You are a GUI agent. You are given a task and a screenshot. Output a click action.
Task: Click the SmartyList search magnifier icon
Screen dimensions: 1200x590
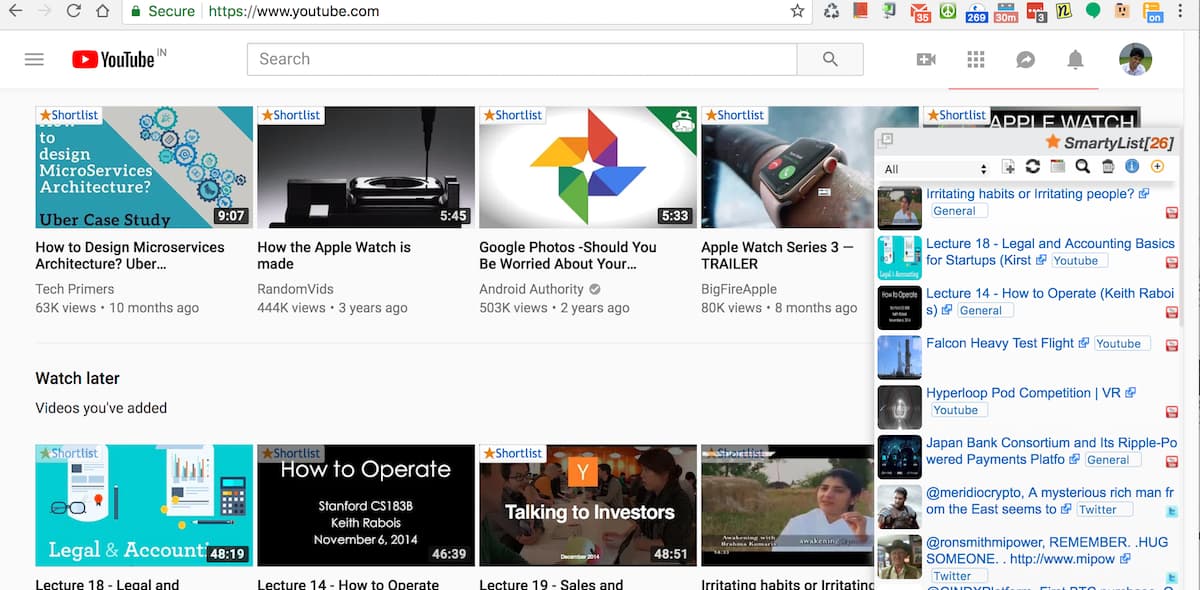[x=1082, y=167]
